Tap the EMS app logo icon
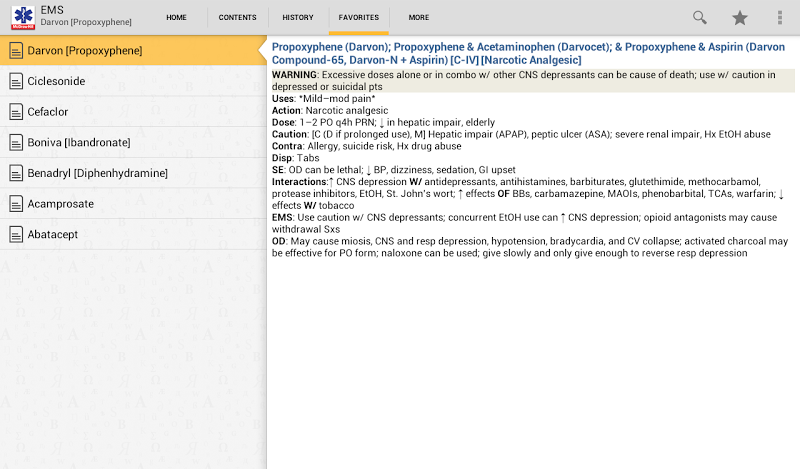The height and width of the screenshot is (469, 800). pos(23,17)
